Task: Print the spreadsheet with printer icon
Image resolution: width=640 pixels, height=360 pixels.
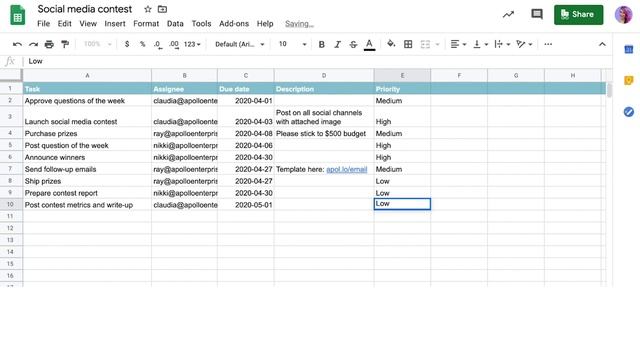Action: [x=49, y=44]
